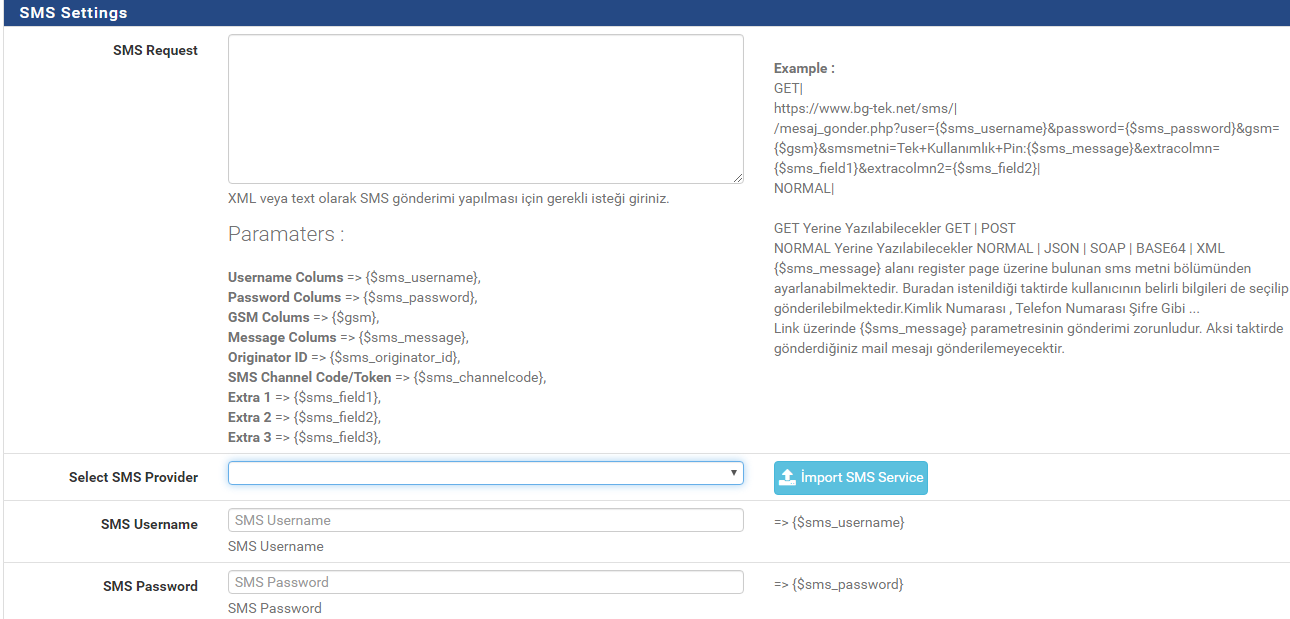Viewport: 1290px width, 619px height.
Task: Click the line starting with /mesaj_gonder.php?user=
Action: pyautogui.click(x=1027, y=128)
